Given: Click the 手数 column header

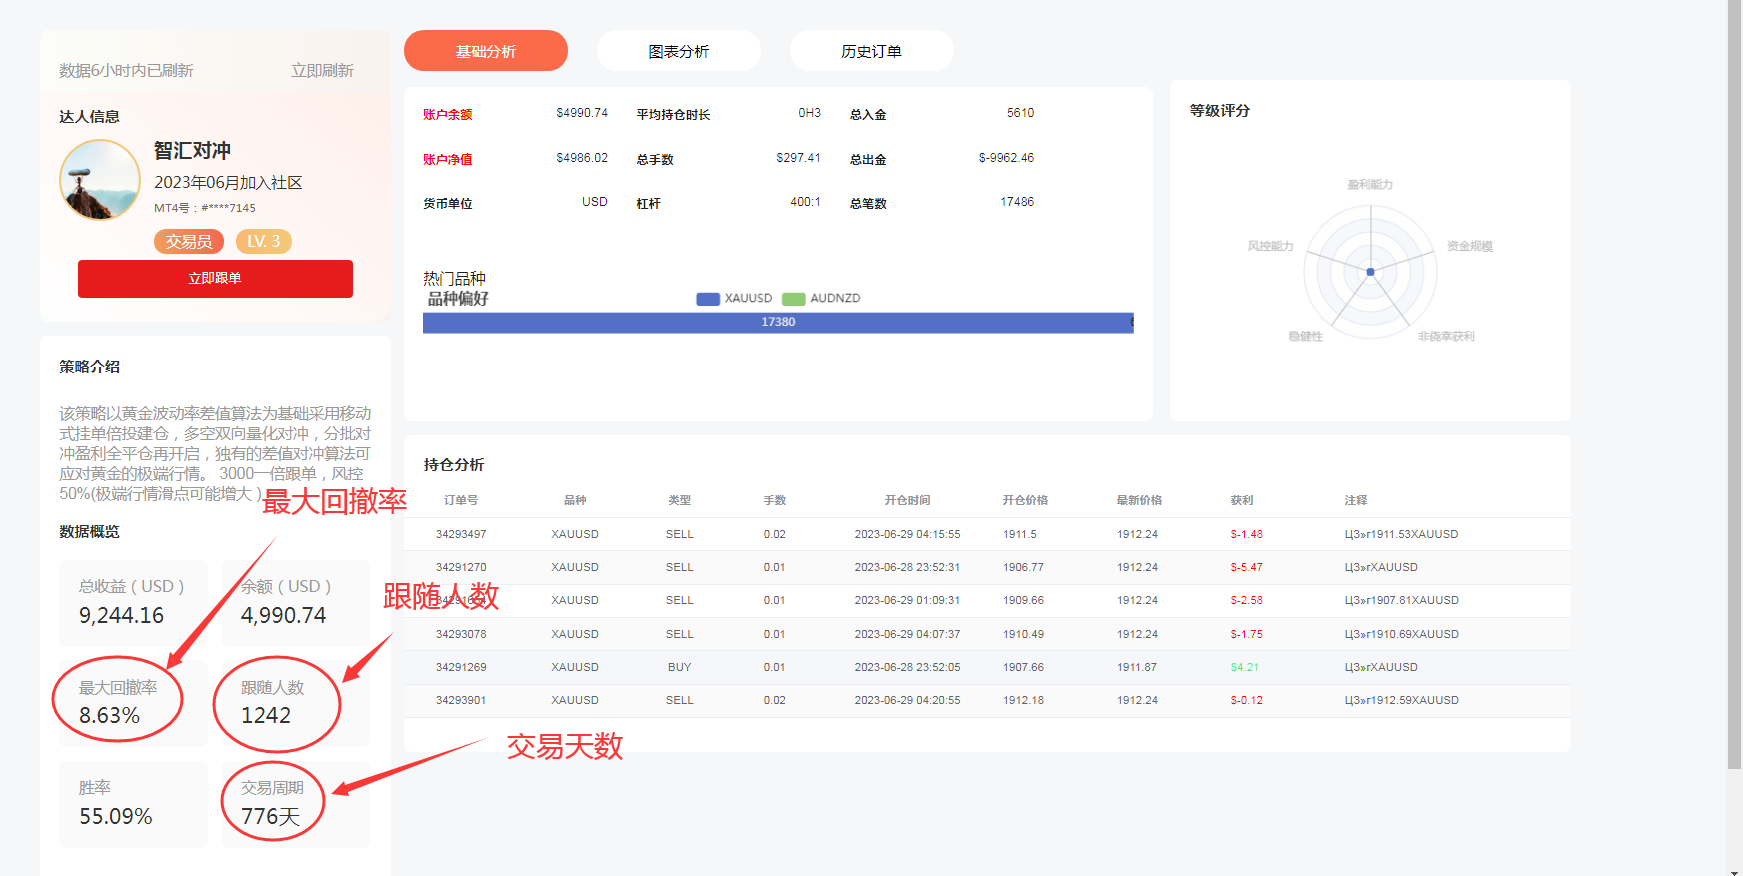Looking at the screenshot, I should (x=775, y=500).
